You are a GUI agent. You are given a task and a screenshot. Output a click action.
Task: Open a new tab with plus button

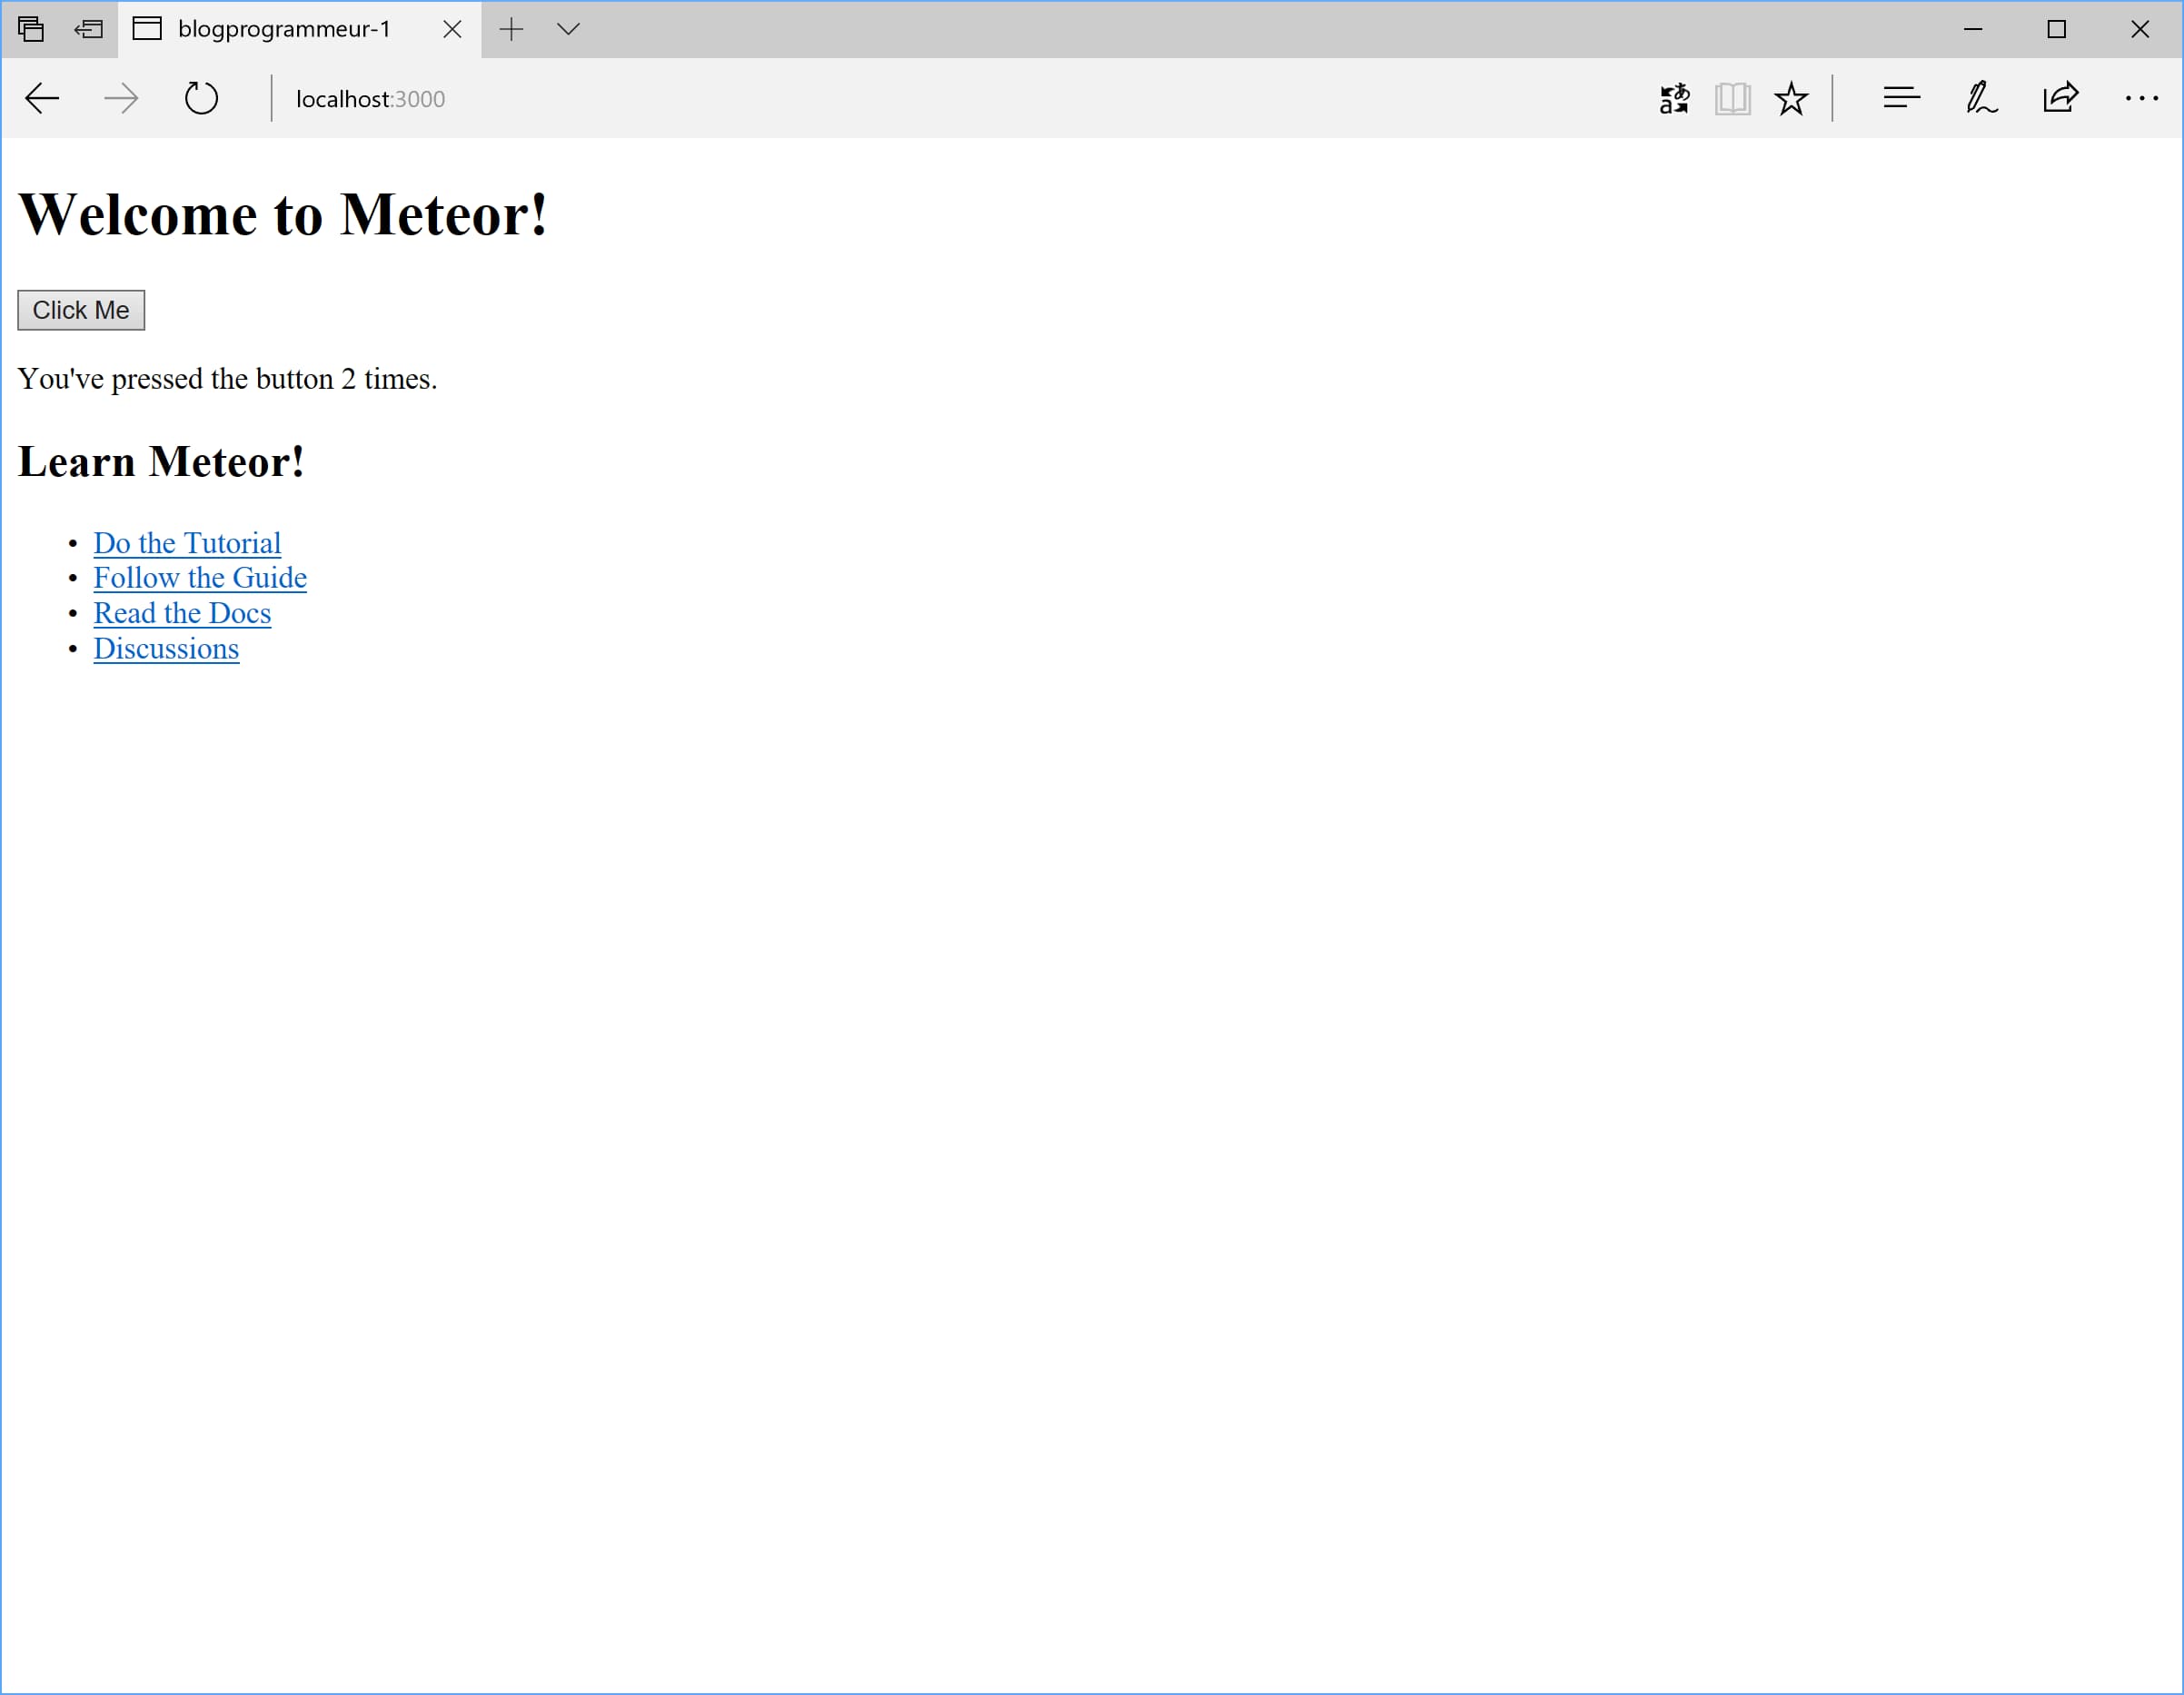(511, 29)
